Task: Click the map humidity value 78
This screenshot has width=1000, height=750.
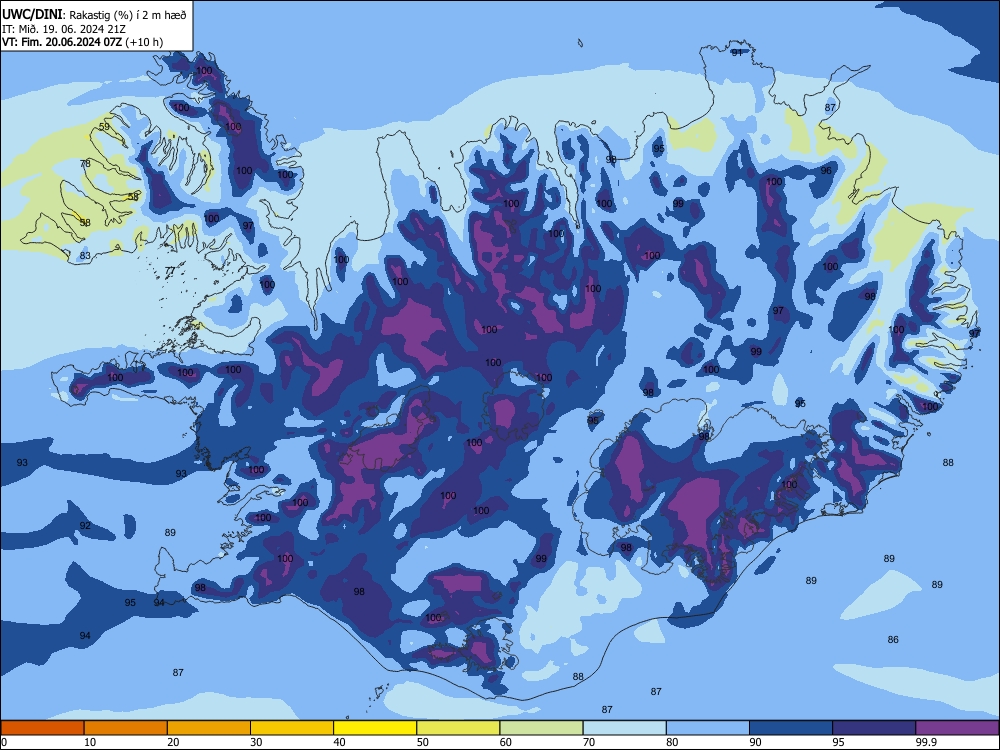Action: tap(85, 163)
